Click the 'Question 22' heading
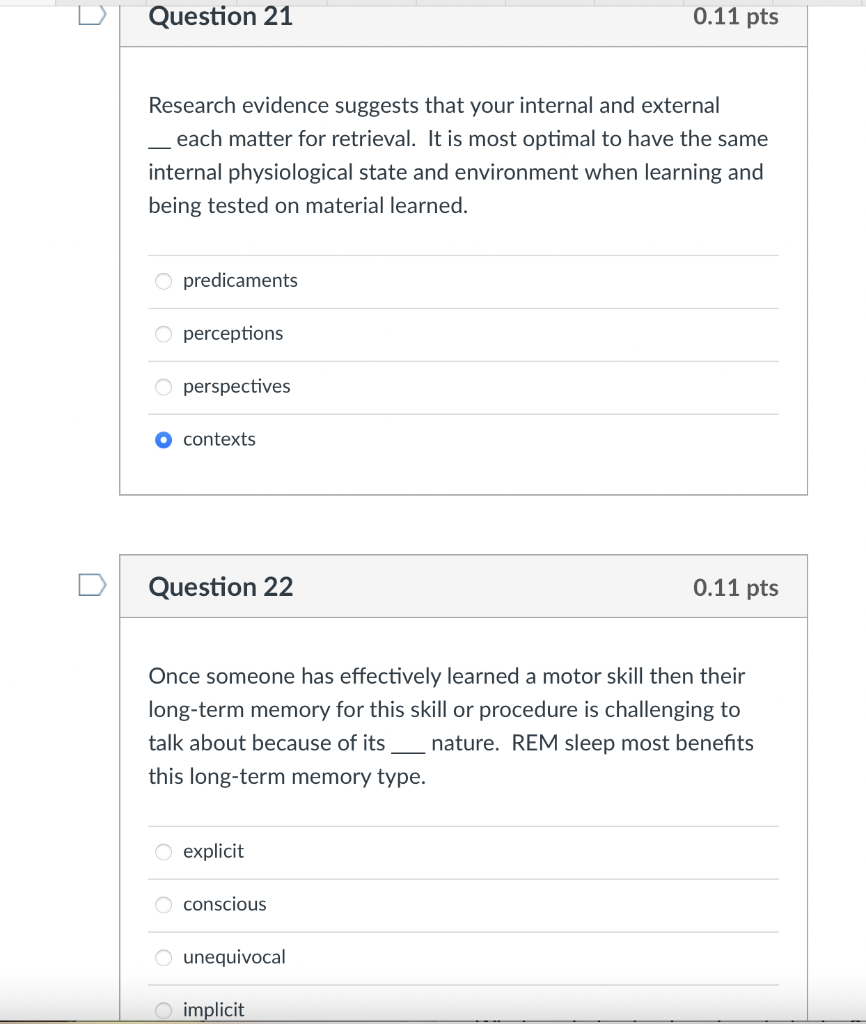 221,587
